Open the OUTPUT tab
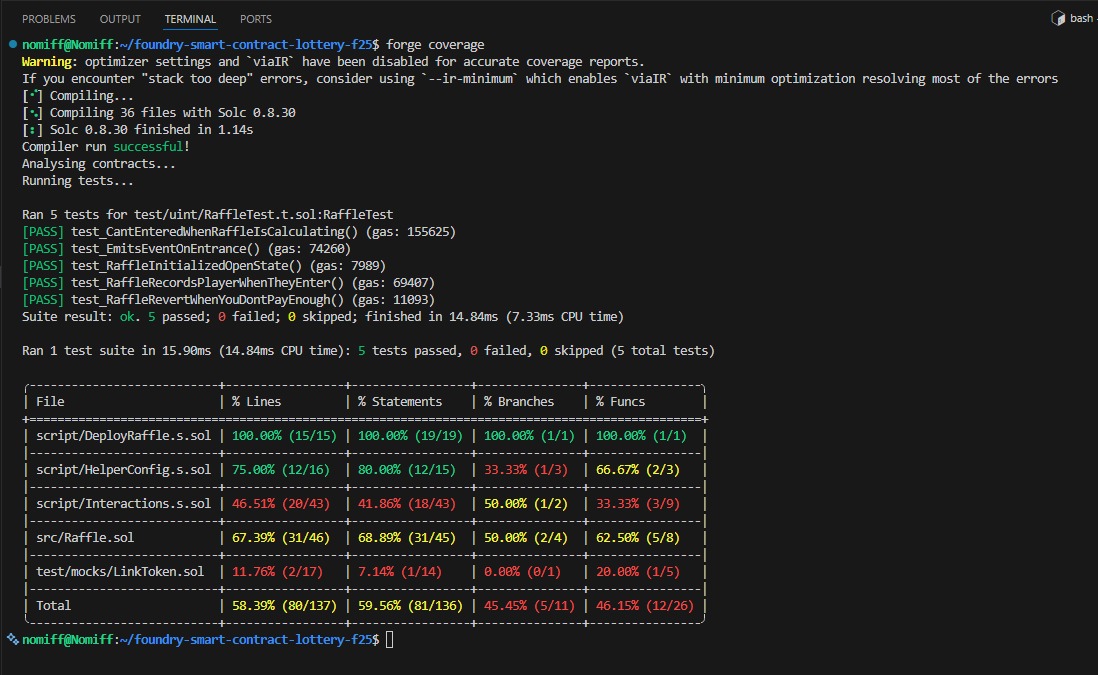This screenshot has width=1098, height=675. point(120,19)
